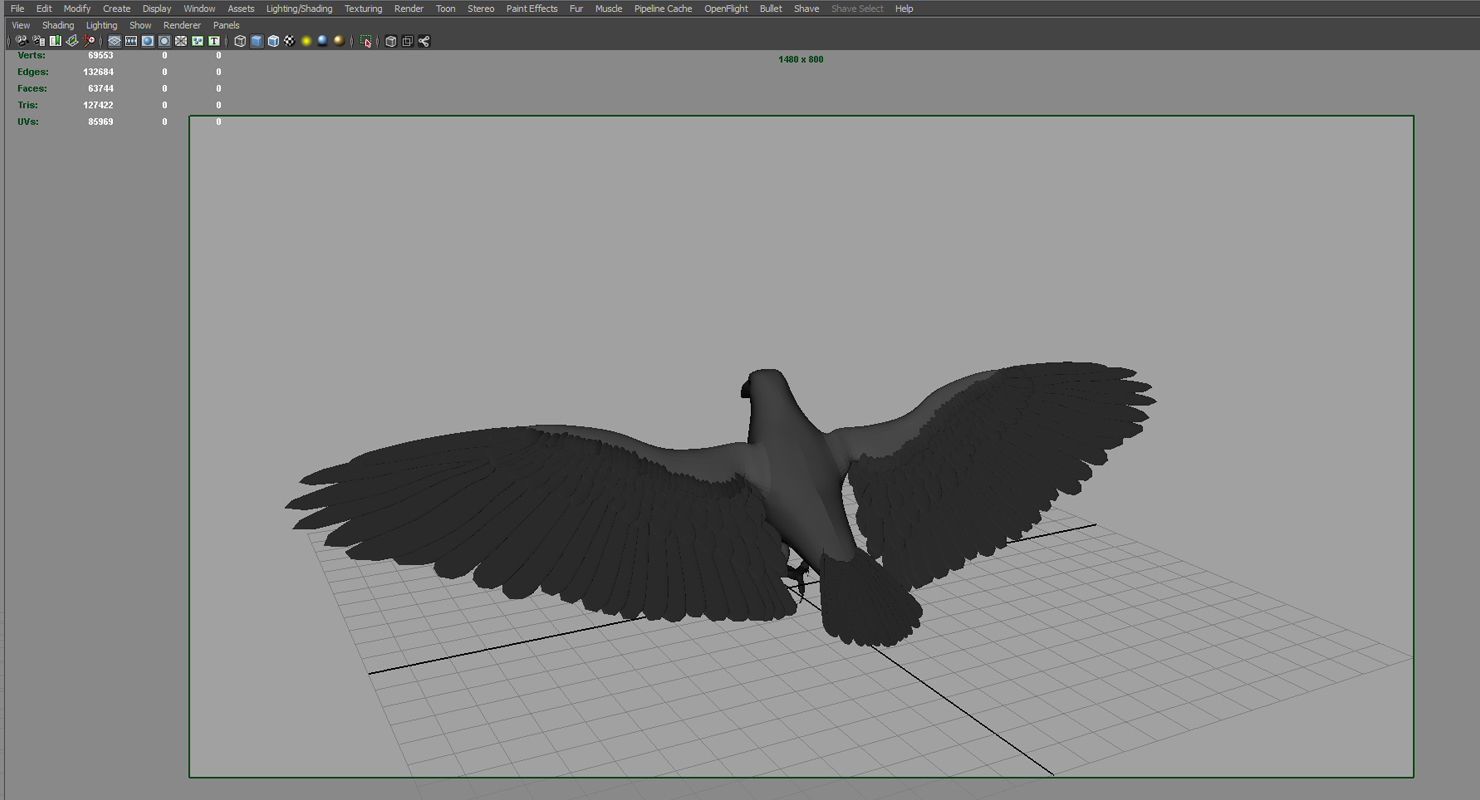
Task: Toggle the Safe Action icon
Action: 197,41
